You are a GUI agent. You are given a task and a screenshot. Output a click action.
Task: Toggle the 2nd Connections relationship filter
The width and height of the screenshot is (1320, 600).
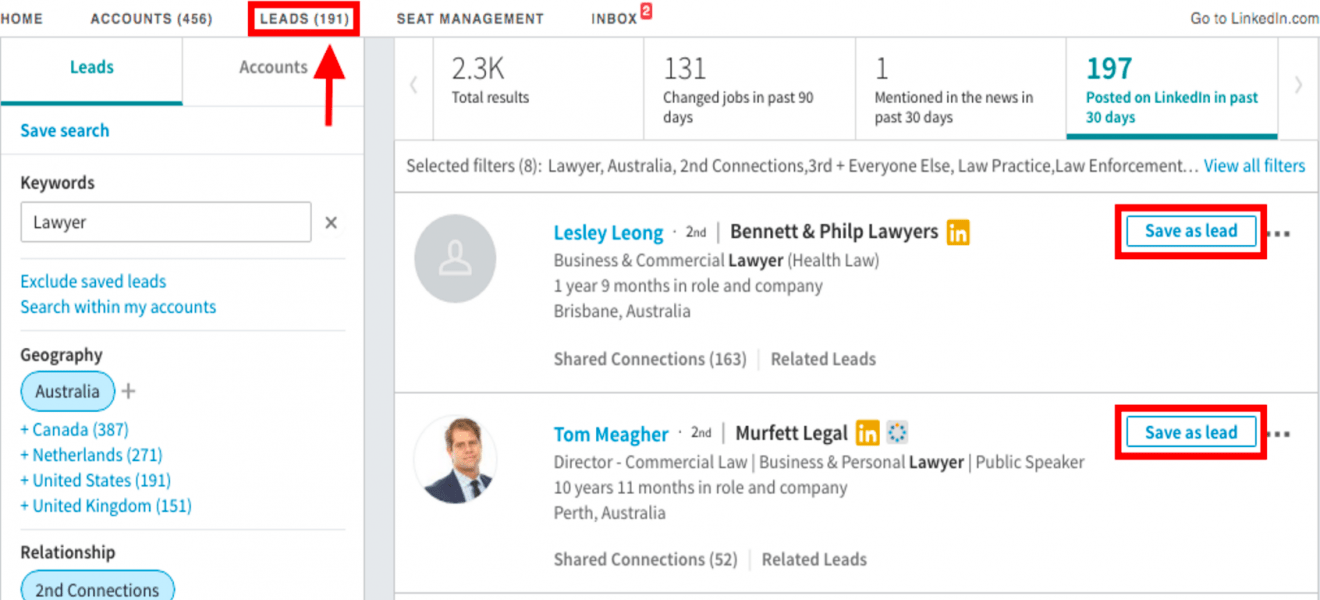(x=97, y=588)
